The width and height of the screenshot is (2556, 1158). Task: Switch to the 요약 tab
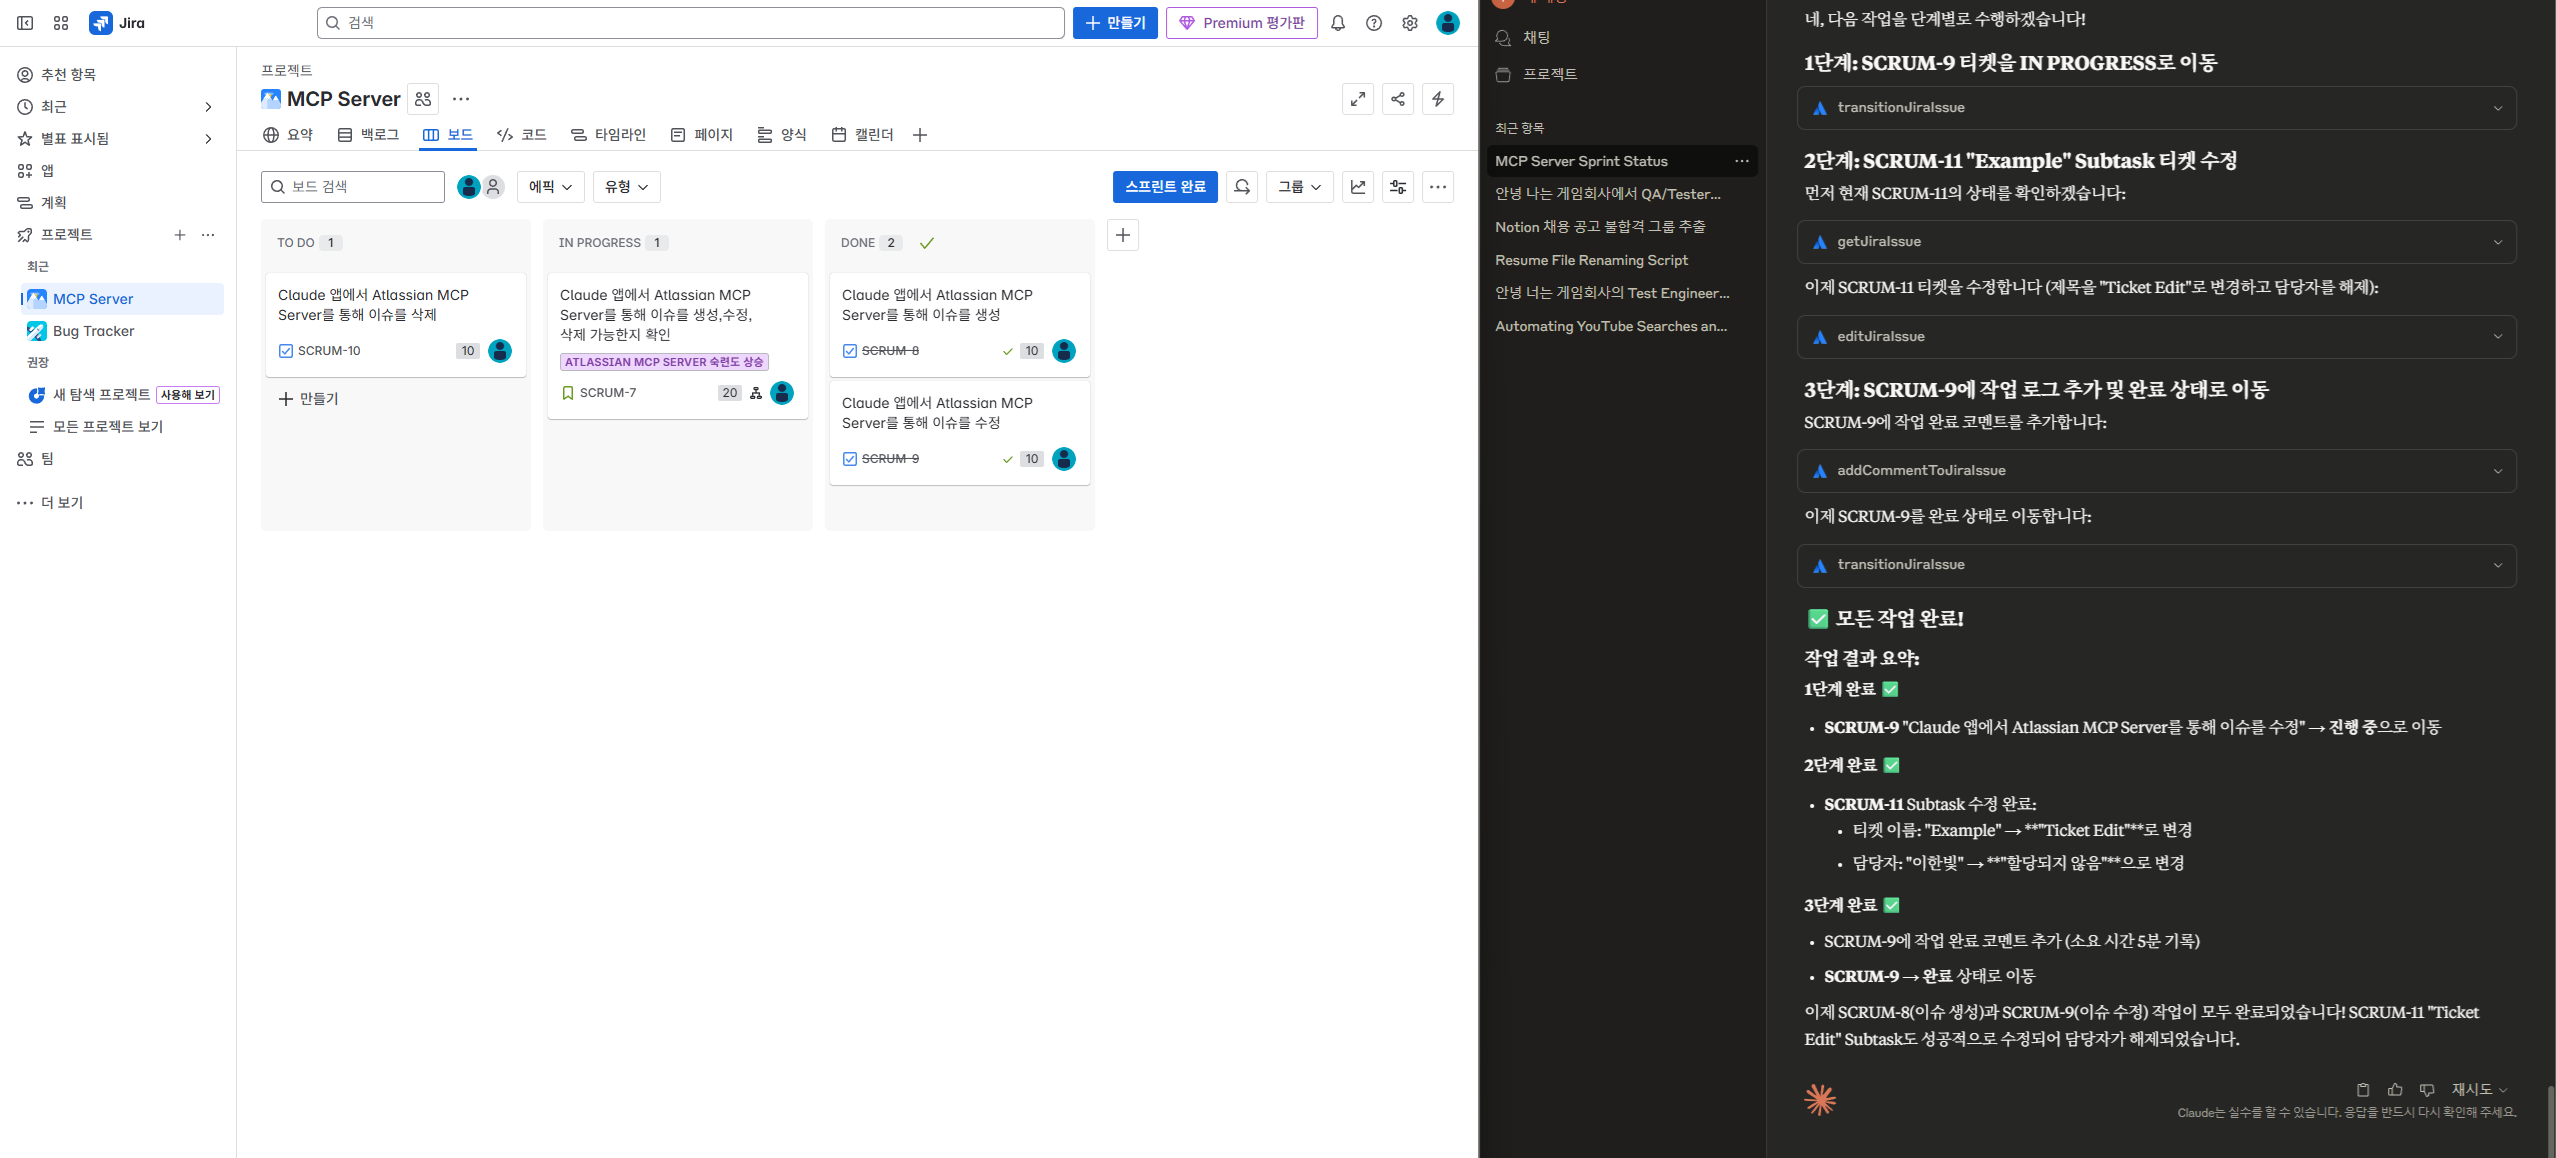(288, 135)
